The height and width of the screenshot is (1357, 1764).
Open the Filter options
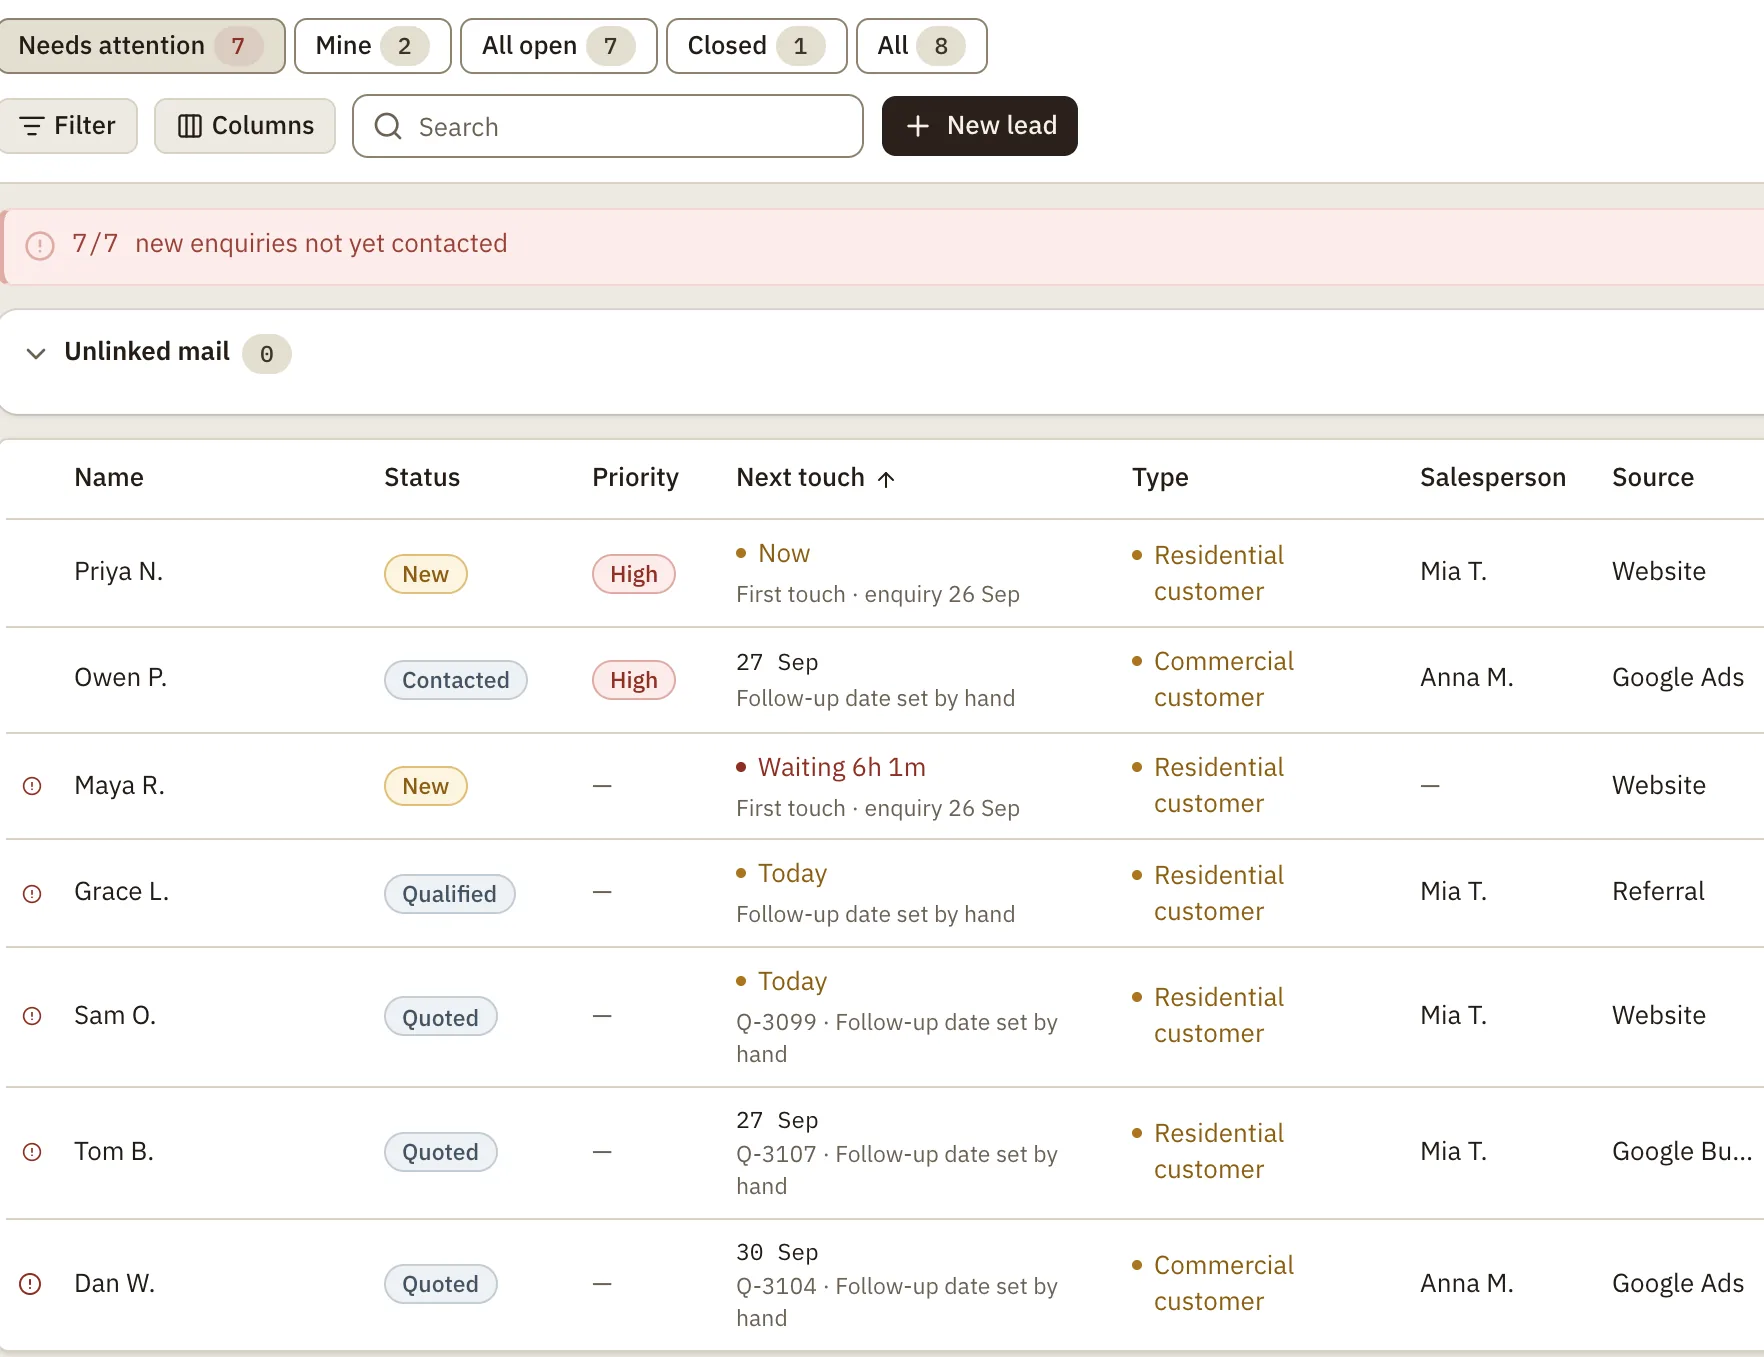[68, 126]
